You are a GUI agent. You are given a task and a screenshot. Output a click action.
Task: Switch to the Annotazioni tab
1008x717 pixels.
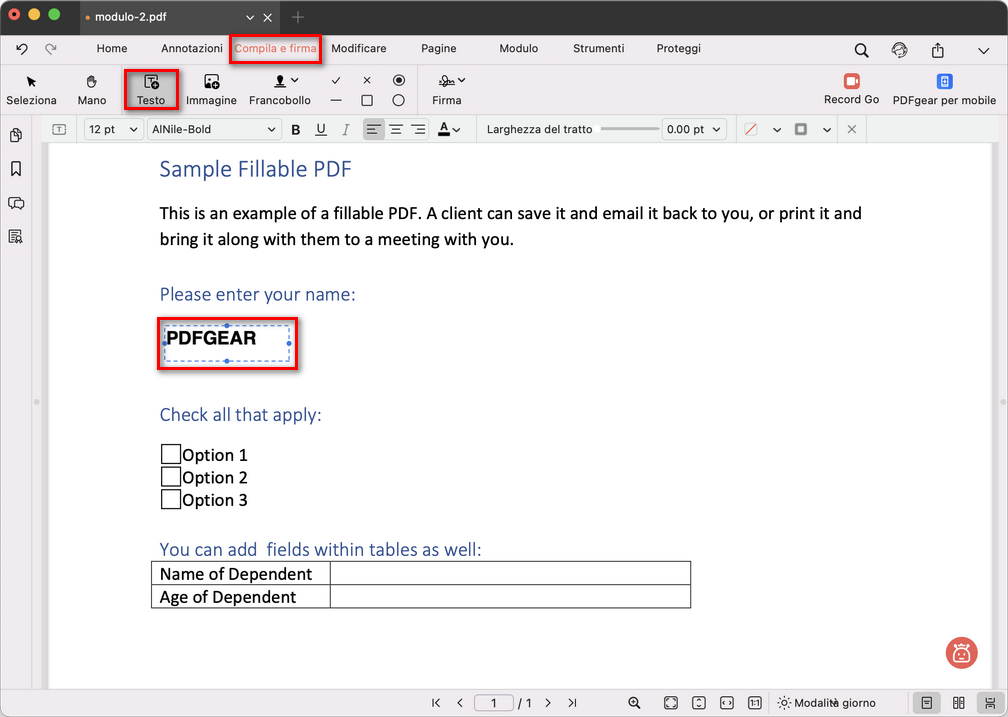[x=192, y=48]
